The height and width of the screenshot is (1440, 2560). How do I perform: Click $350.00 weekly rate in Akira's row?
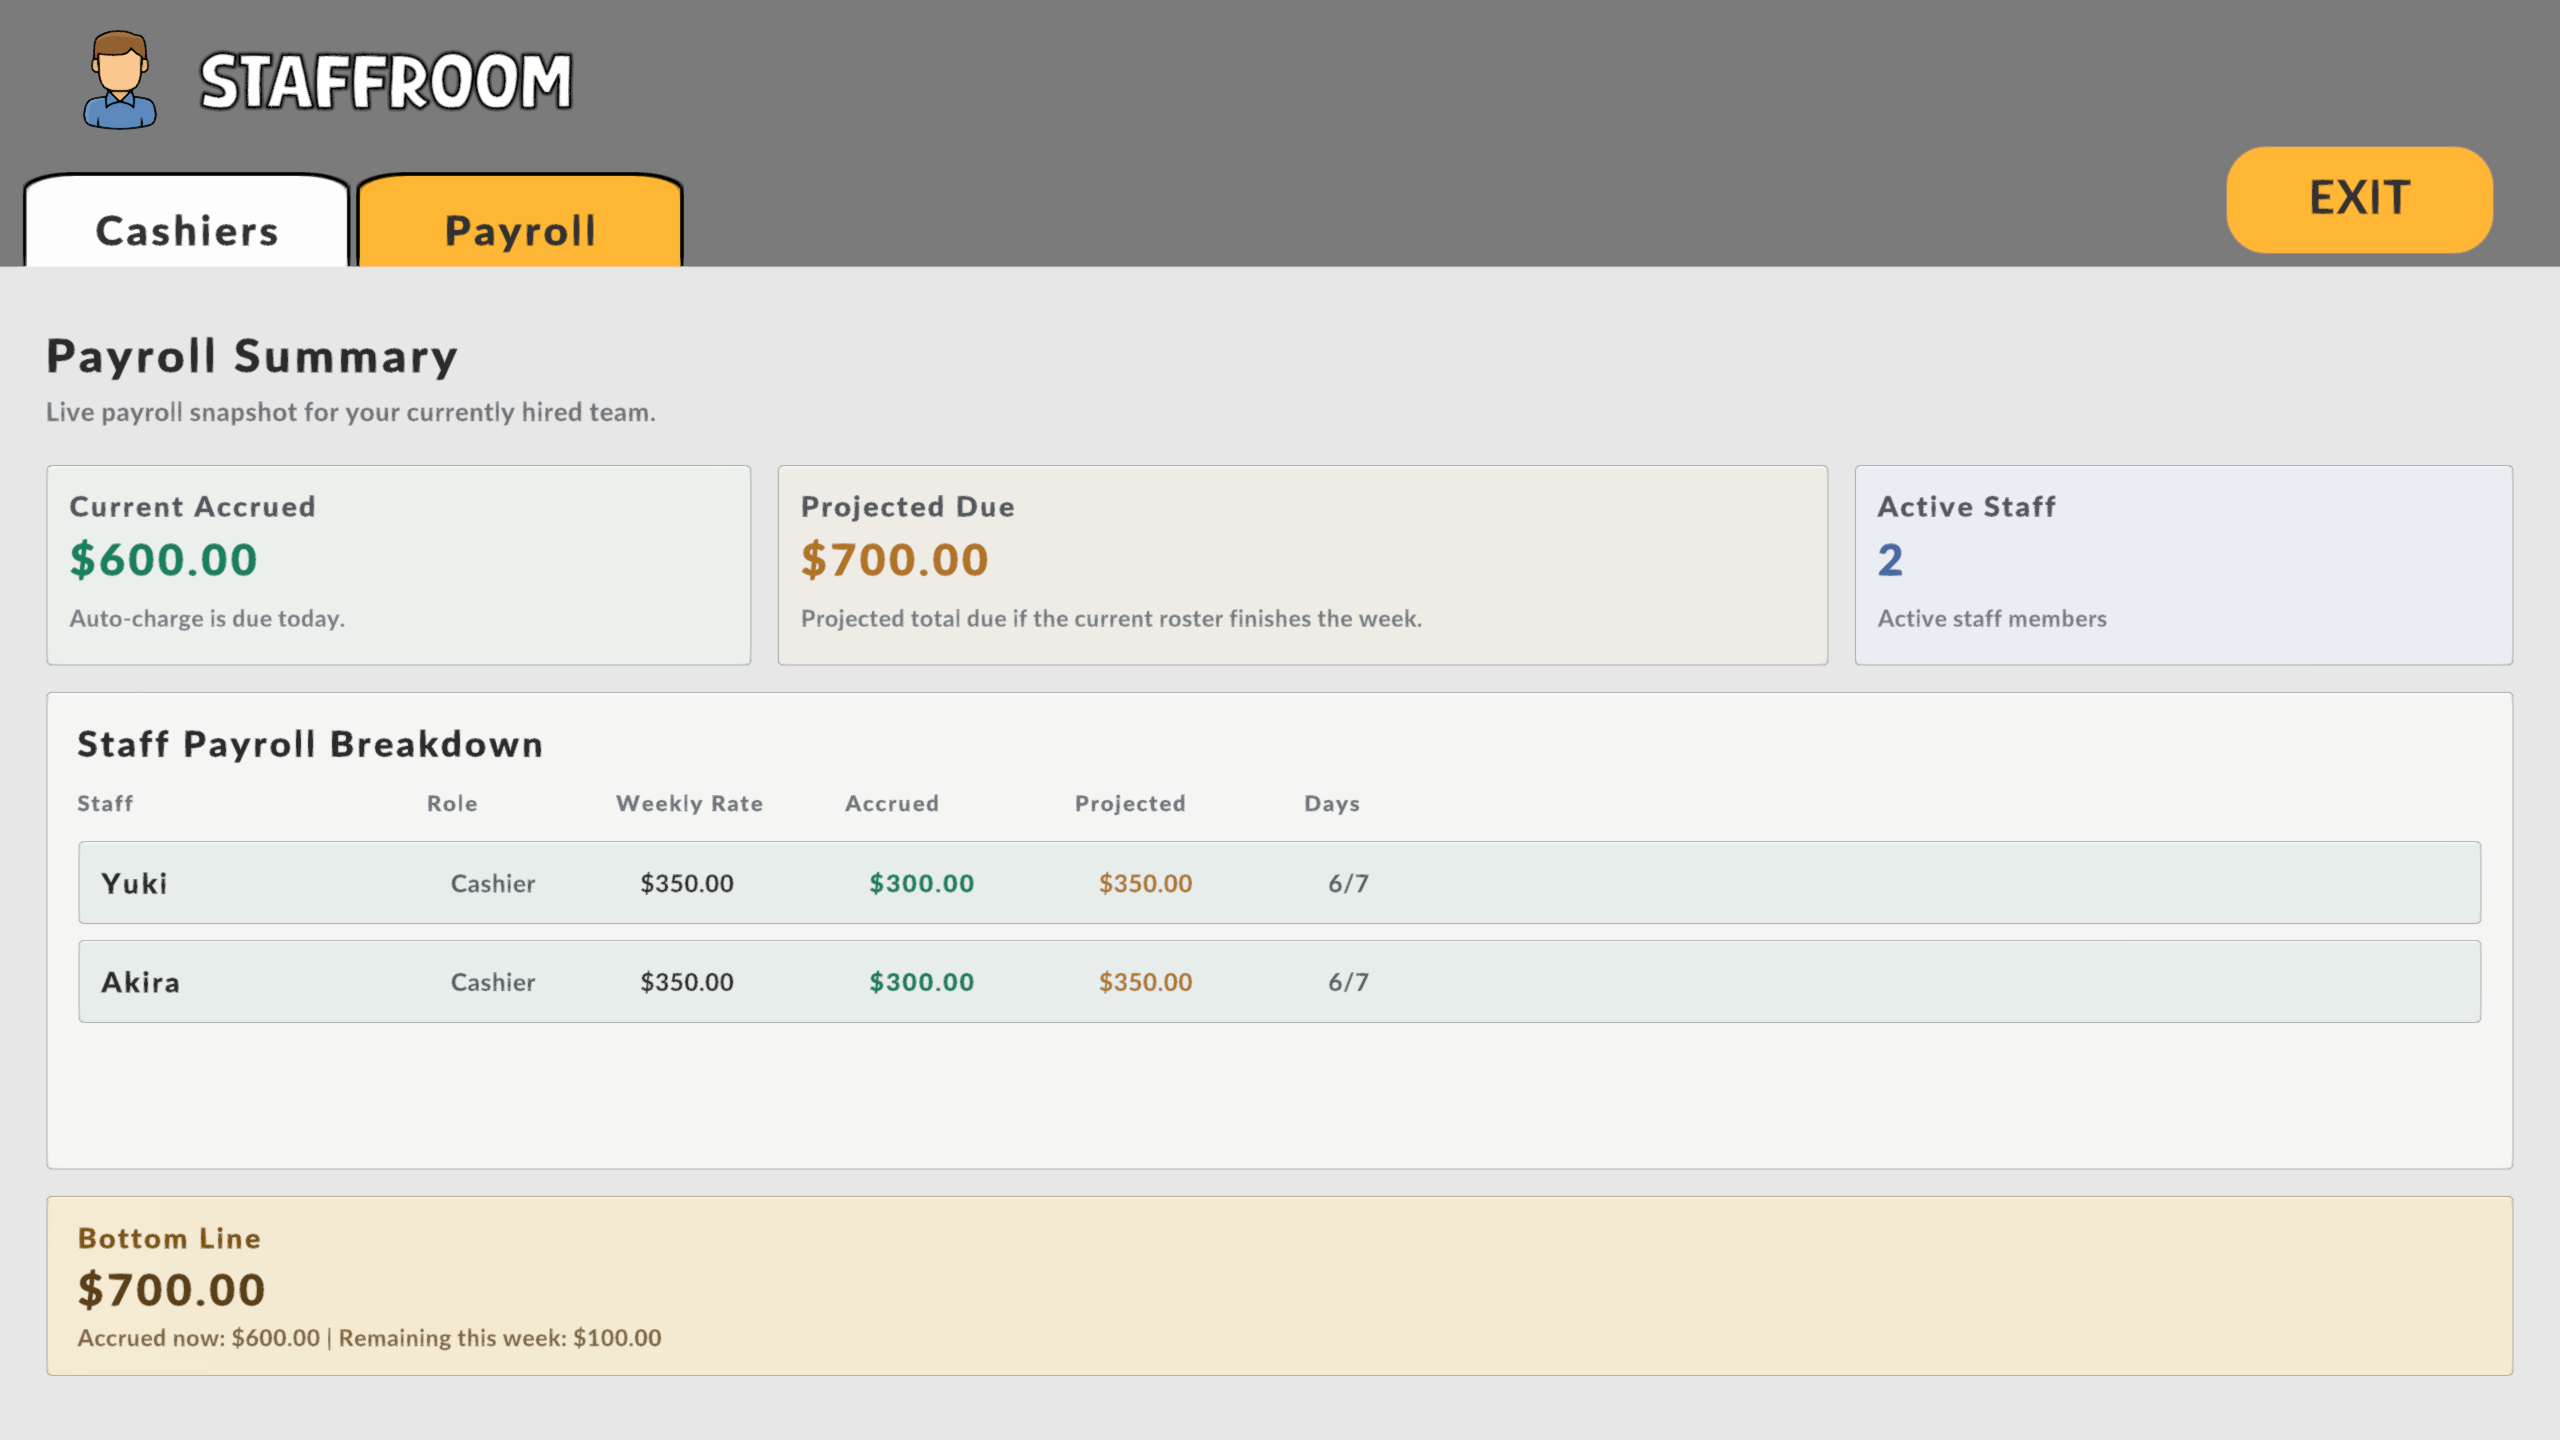[x=687, y=983]
